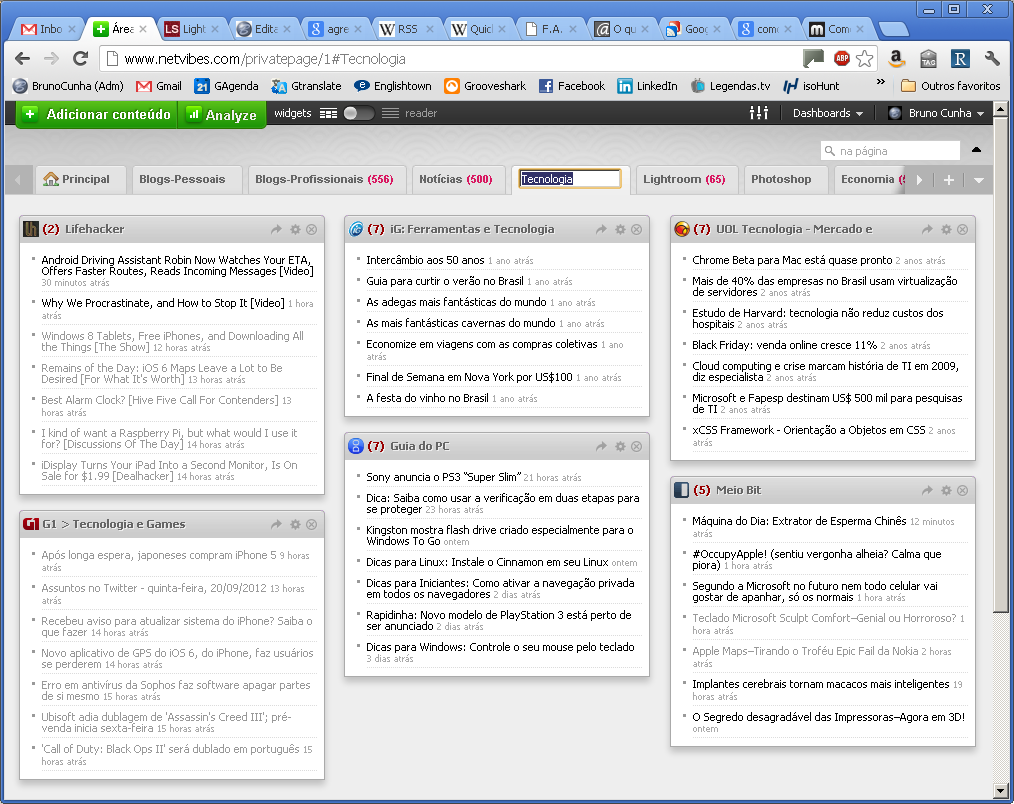Open 'Chrome Beta para Mac' article
The image size is (1014, 804).
tap(792, 260)
